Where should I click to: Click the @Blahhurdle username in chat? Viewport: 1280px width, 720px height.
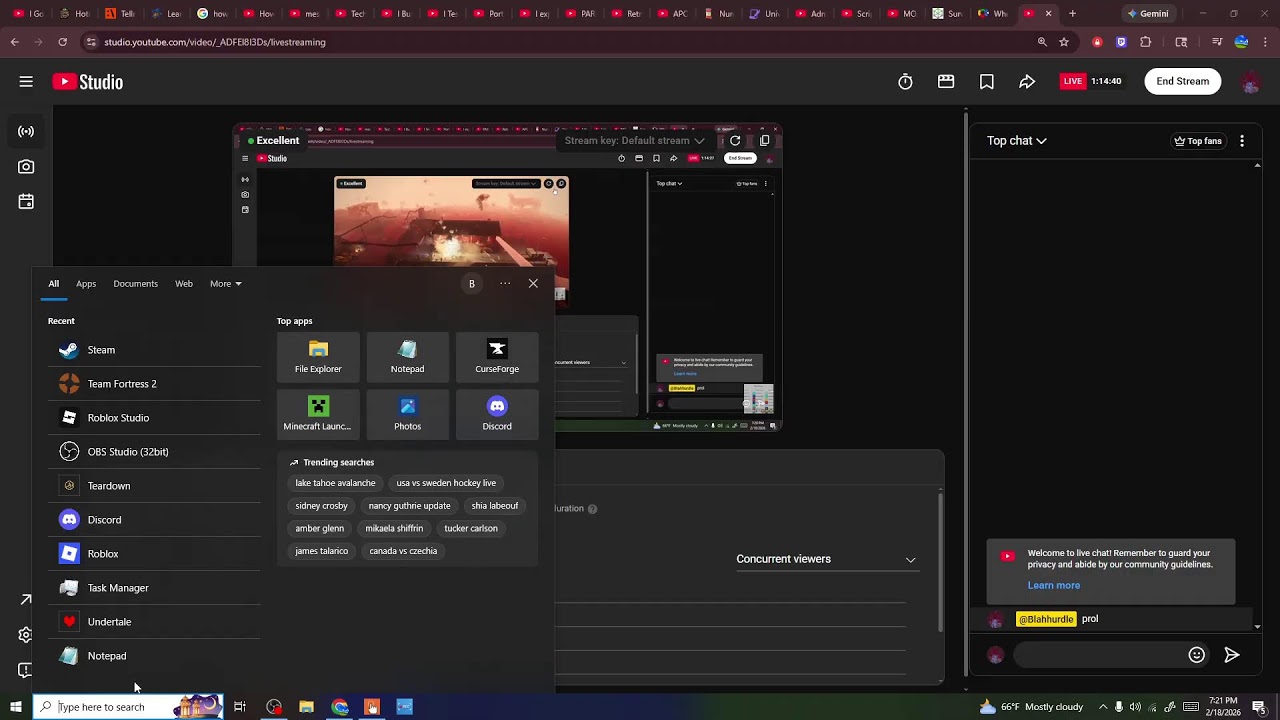[1046, 619]
